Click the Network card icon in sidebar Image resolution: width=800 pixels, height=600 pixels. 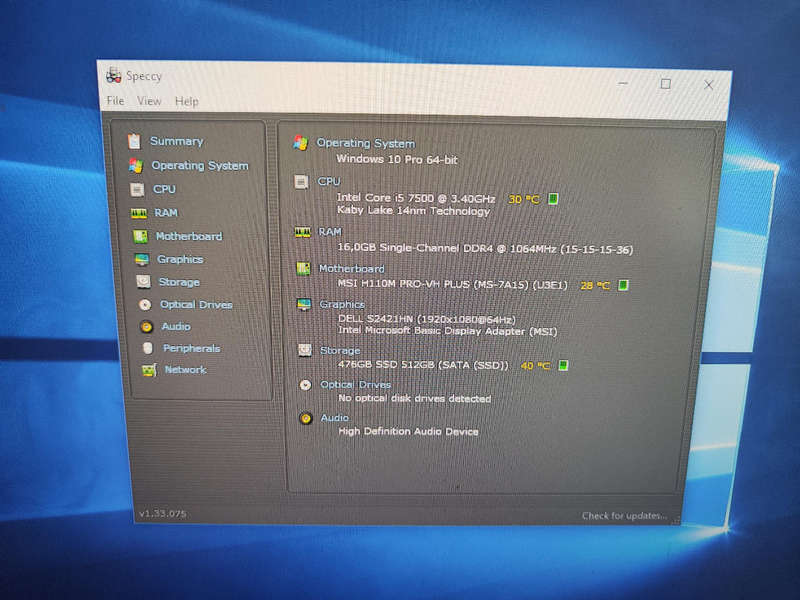(149, 370)
